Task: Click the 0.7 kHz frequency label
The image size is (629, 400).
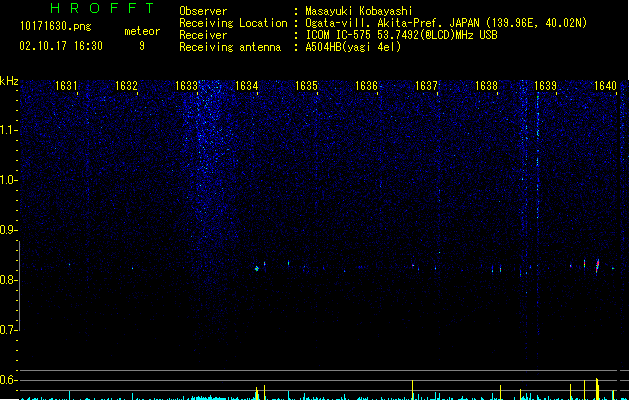Action: click(8, 330)
